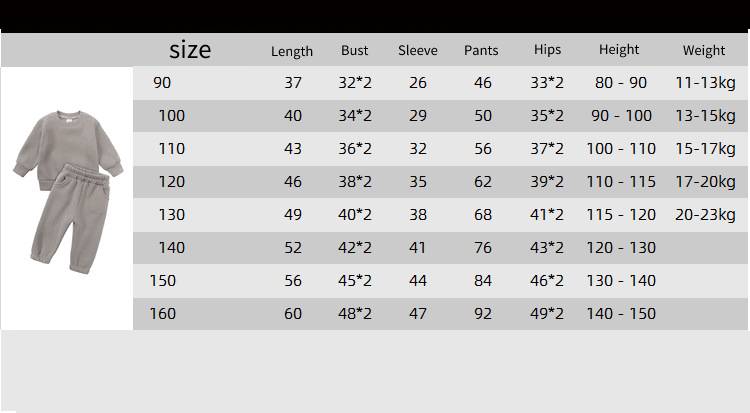The width and height of the screenshot is (750, 413).
Task: Select the 80 - 90 height cell
Action: coord(620,83)
